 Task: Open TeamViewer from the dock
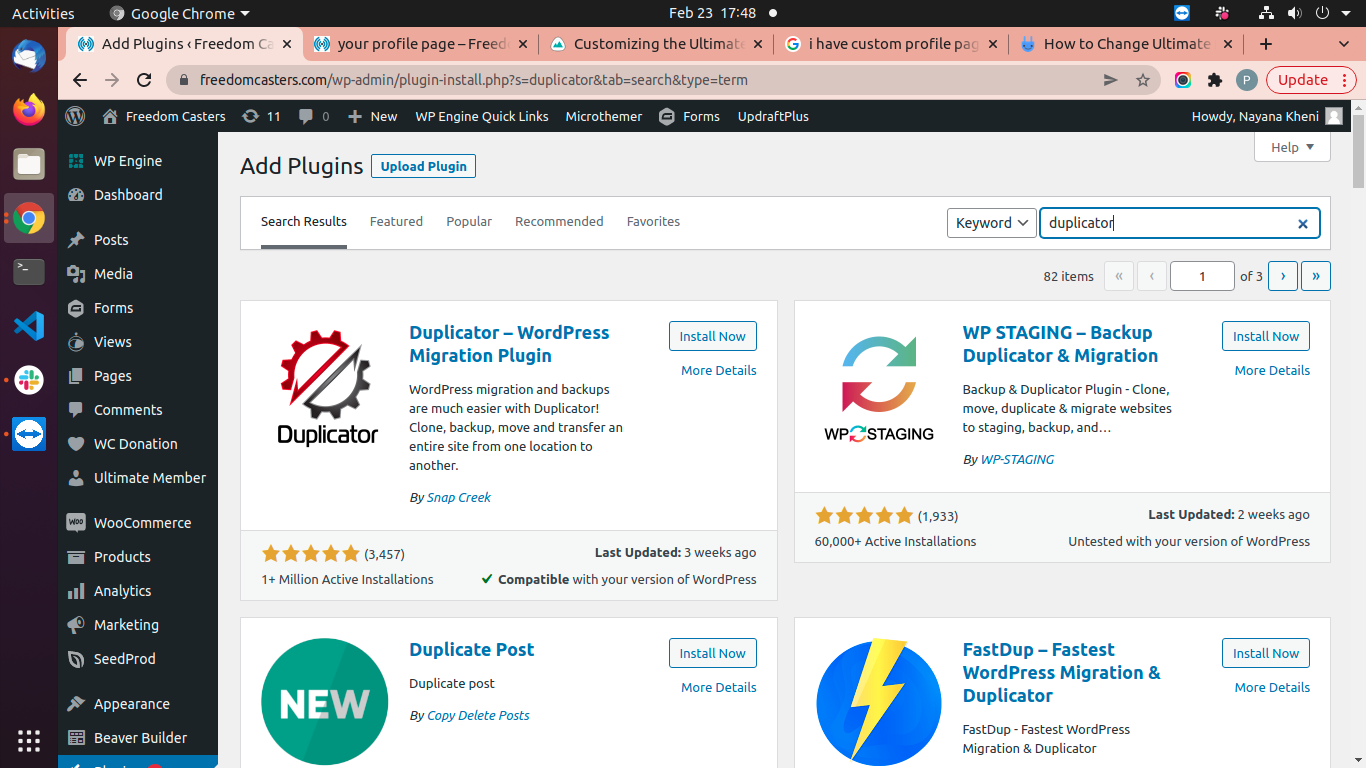click(x=29, y=434)
